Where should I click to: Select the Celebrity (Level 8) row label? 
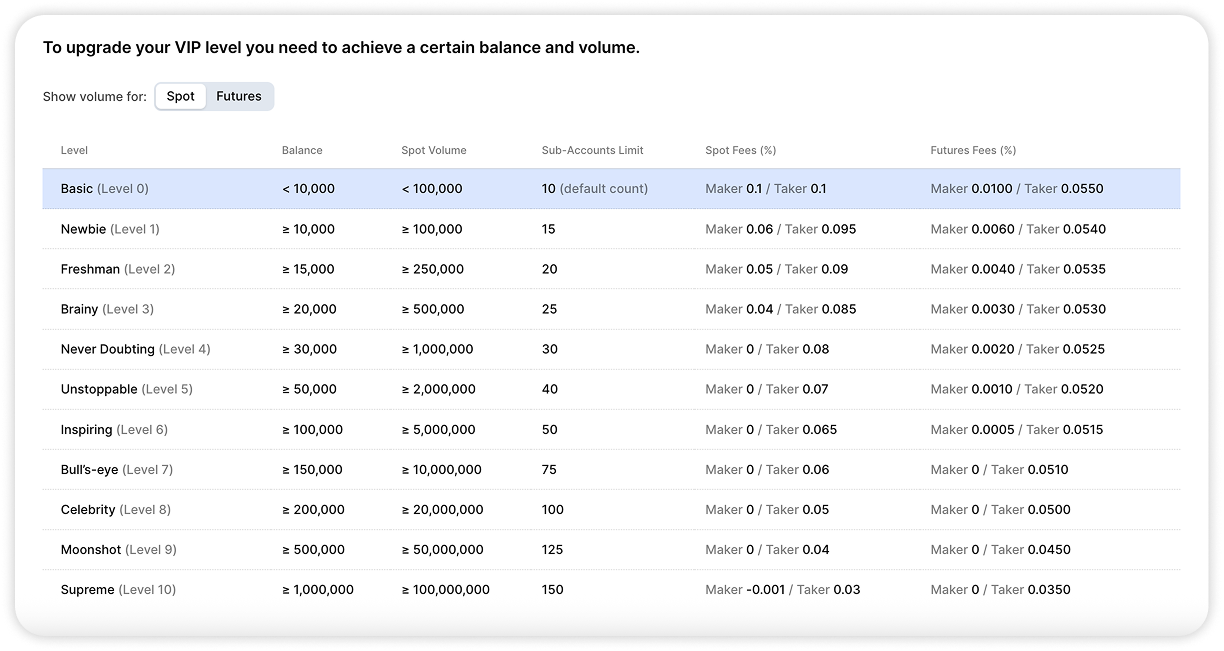click(x=116, y=509)
